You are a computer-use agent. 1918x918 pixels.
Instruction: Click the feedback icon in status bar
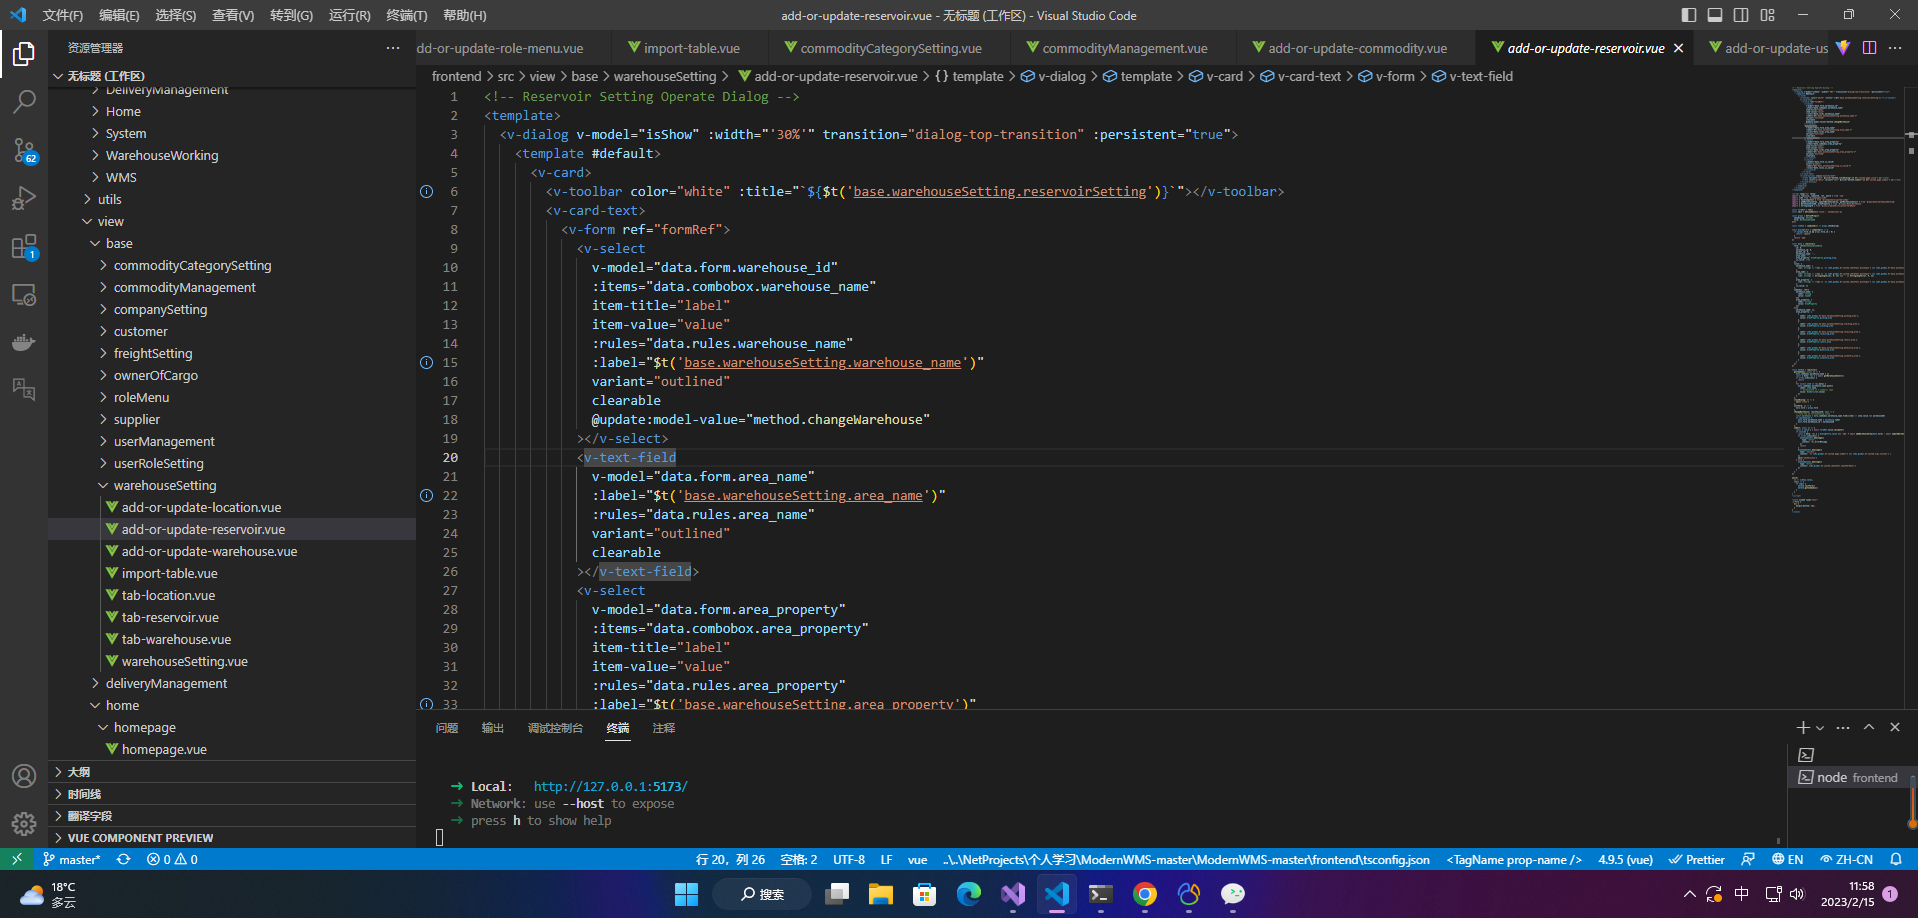[x=1748, y=859]
